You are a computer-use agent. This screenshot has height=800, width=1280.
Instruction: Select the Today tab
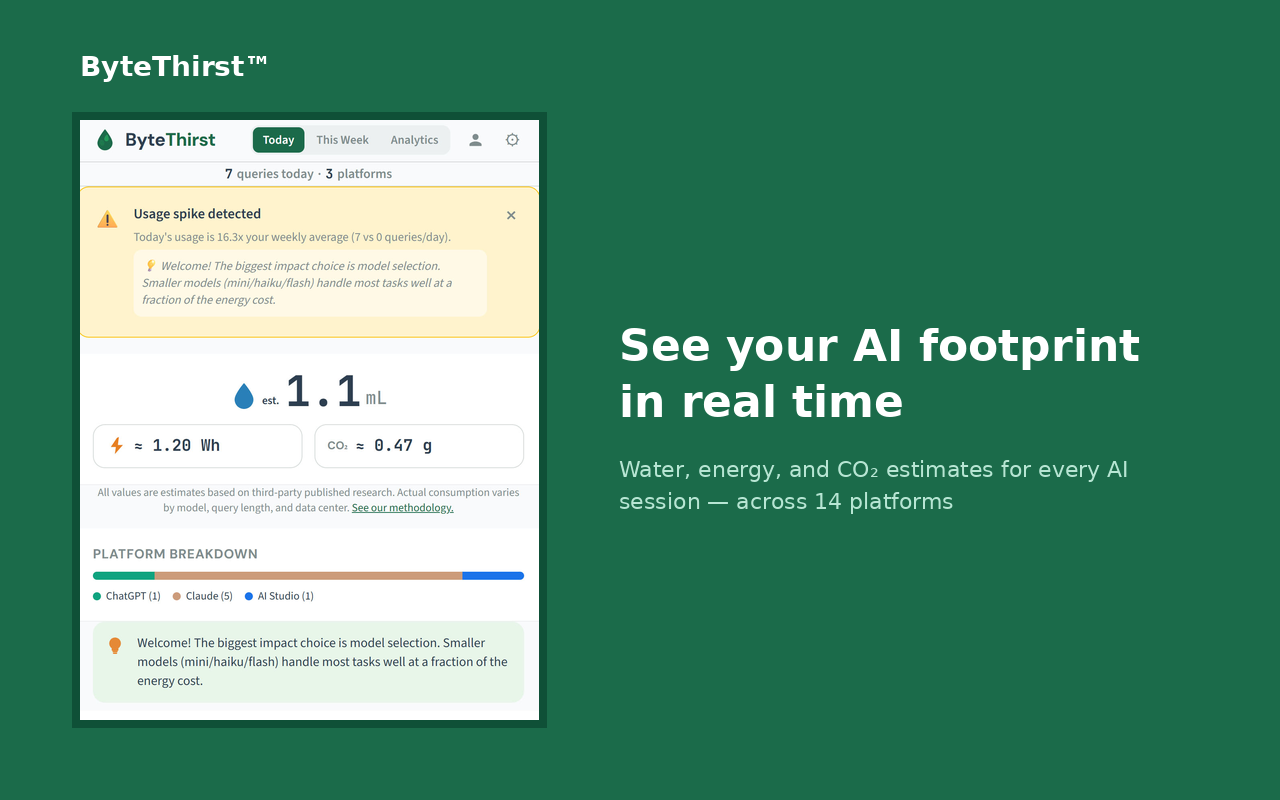coord(278,140)
